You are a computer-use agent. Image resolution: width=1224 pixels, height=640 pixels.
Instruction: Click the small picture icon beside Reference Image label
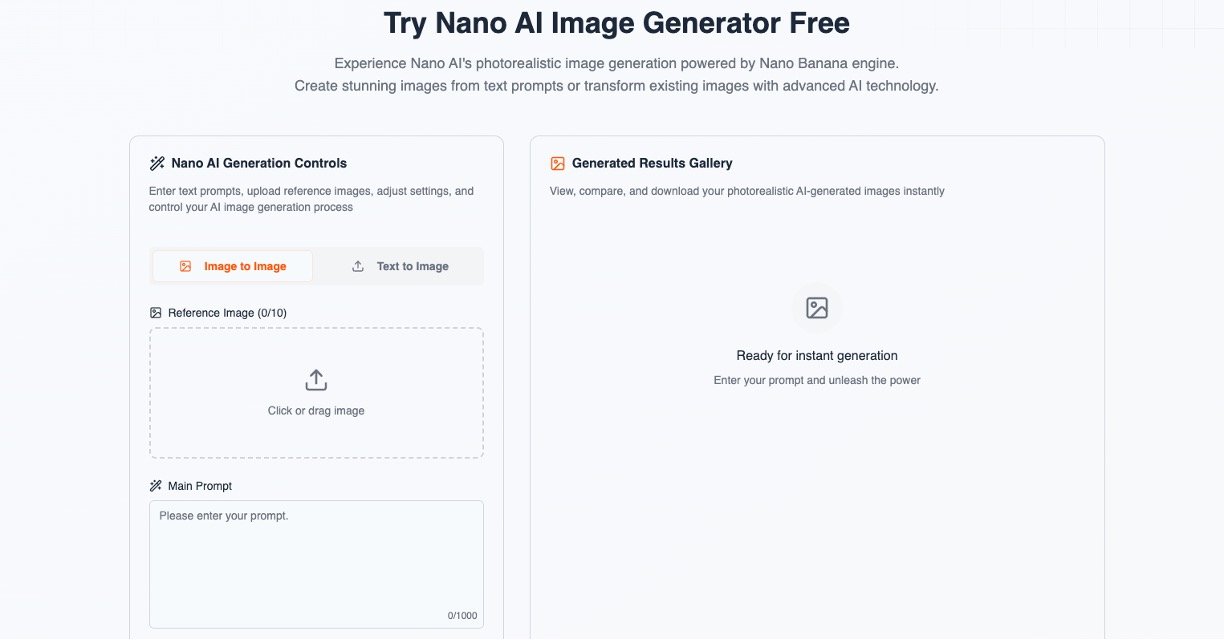156,313
